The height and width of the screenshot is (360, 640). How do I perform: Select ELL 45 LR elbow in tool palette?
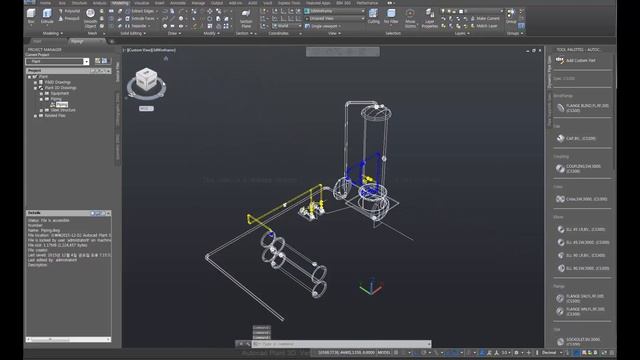[583, 229]
